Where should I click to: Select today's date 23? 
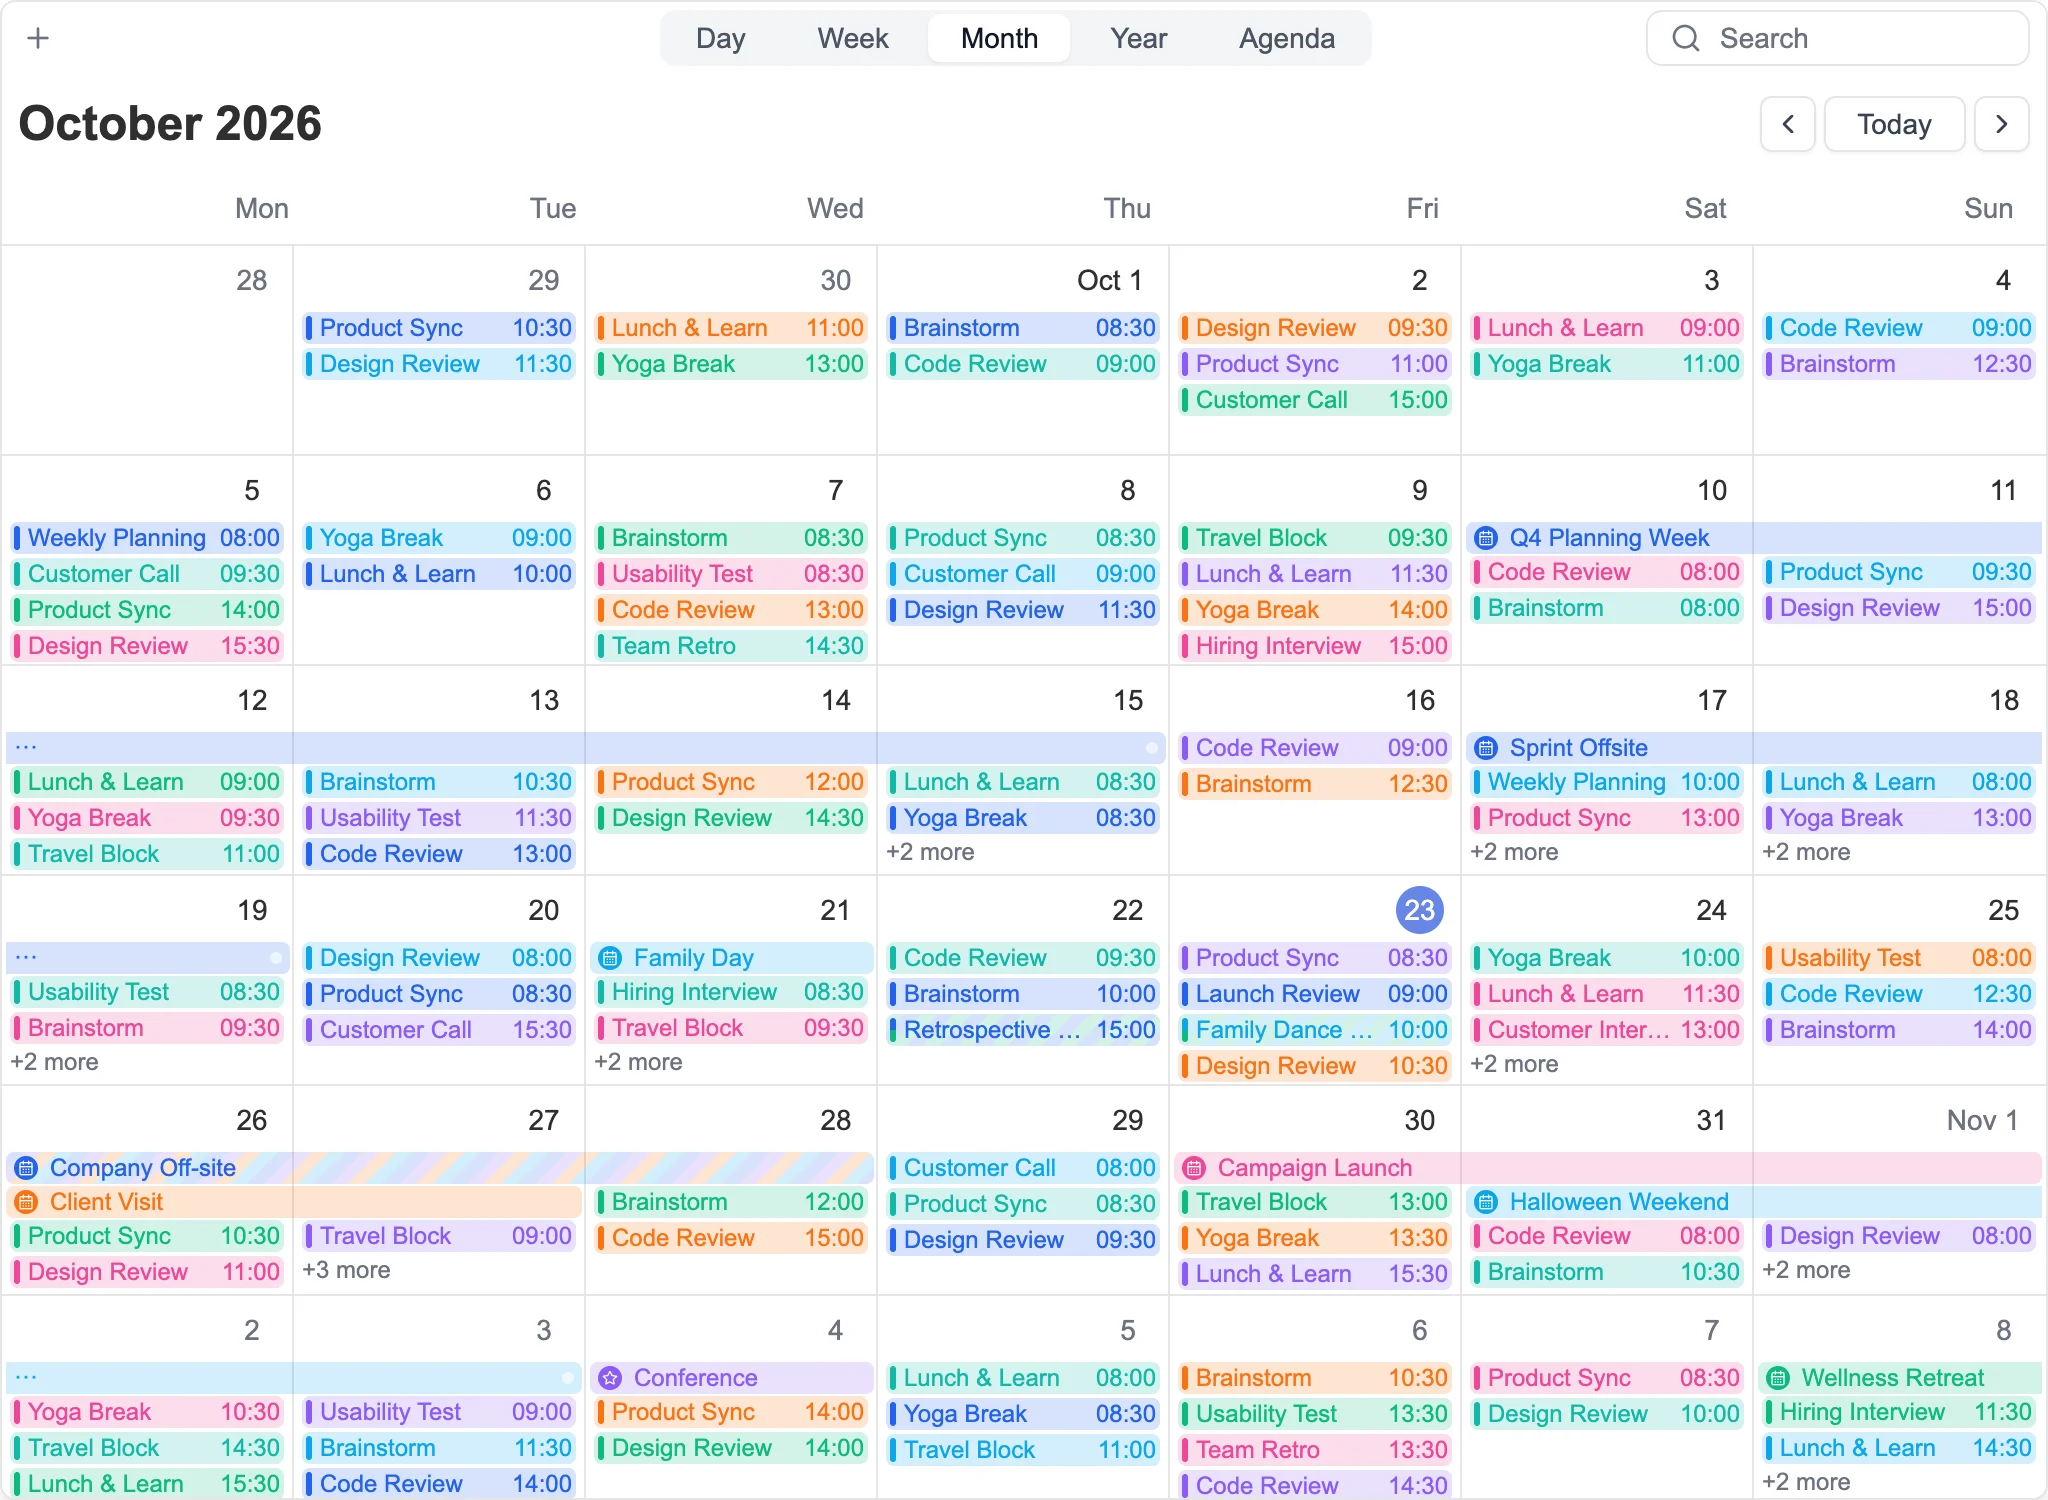(x=1420, y=910)
